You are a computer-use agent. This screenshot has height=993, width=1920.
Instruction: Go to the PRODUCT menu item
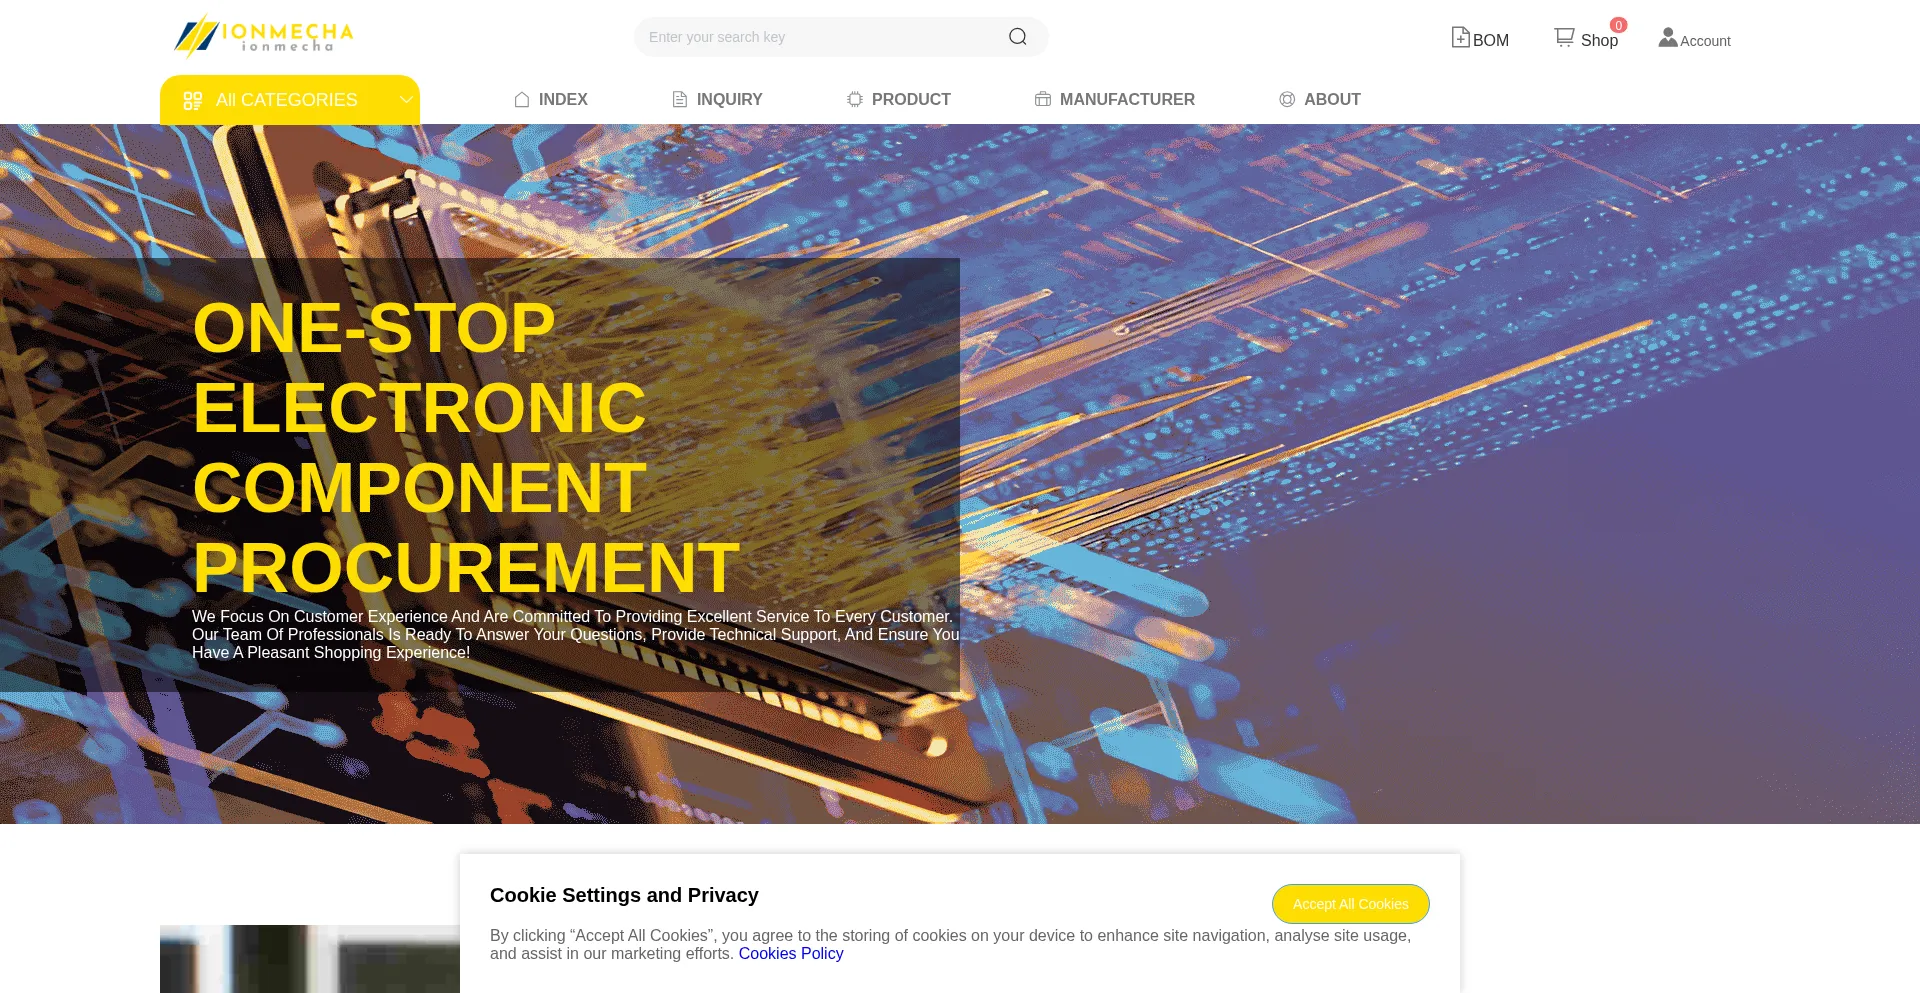(x=910, y=100)
